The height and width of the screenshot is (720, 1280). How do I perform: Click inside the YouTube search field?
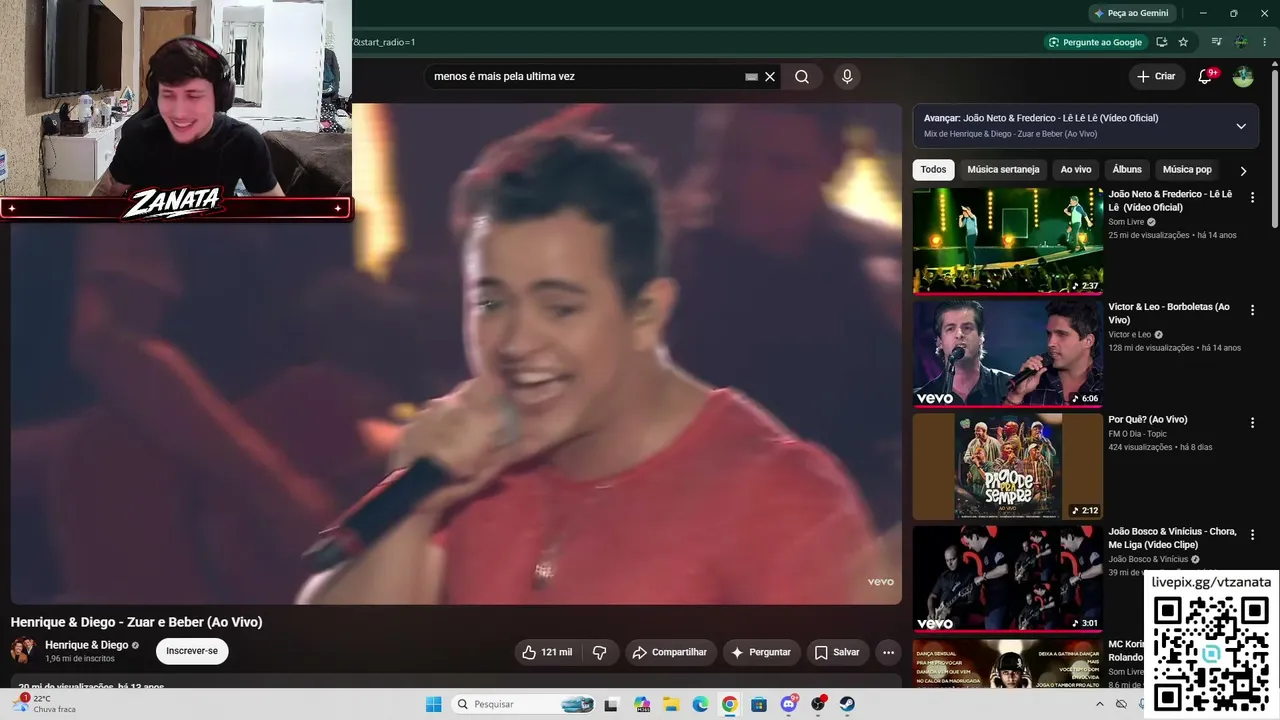(588, 77)
